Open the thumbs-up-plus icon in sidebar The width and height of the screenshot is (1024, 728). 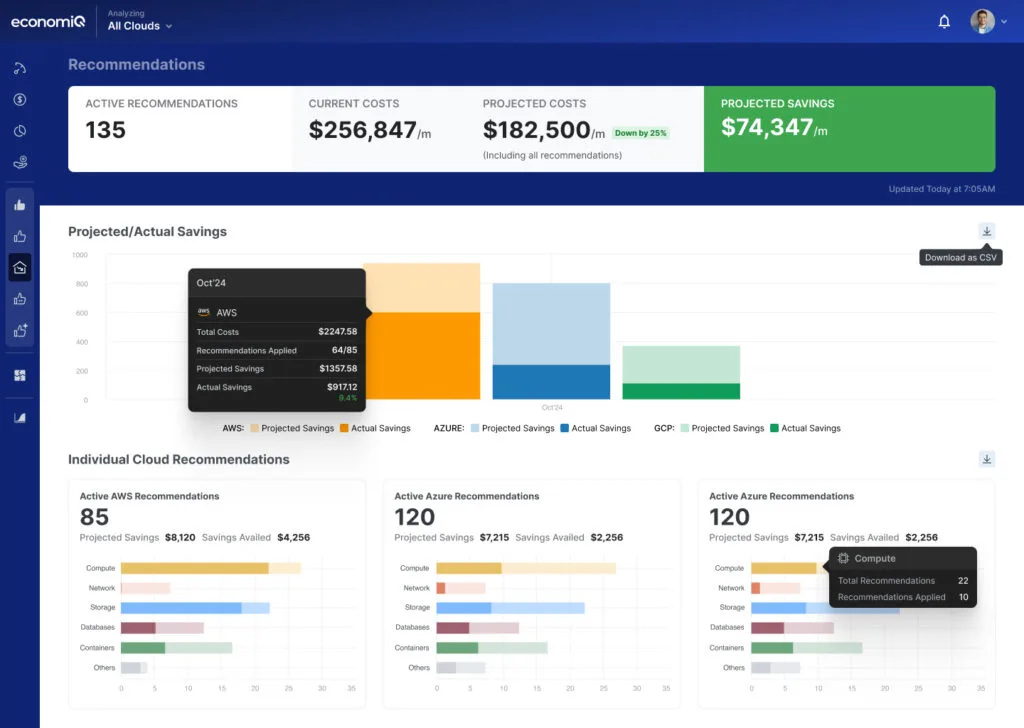click(x=20, y=330)
